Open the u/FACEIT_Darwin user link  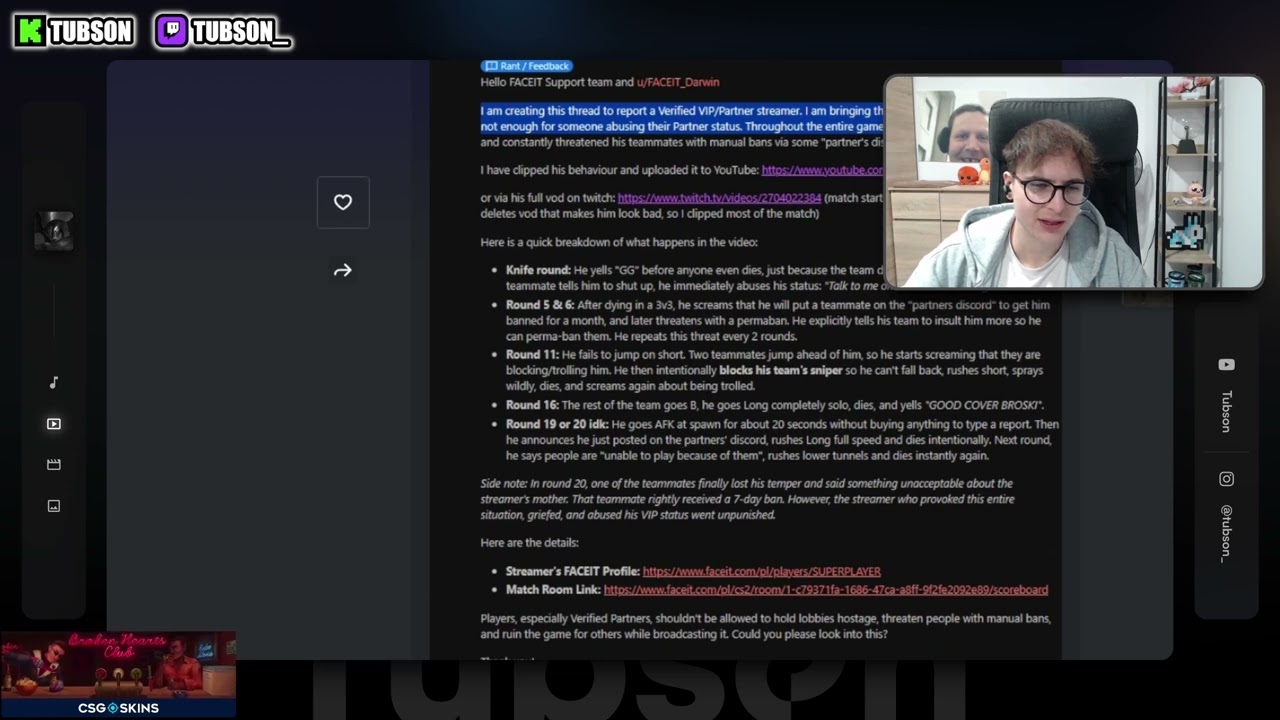[678, 82]
